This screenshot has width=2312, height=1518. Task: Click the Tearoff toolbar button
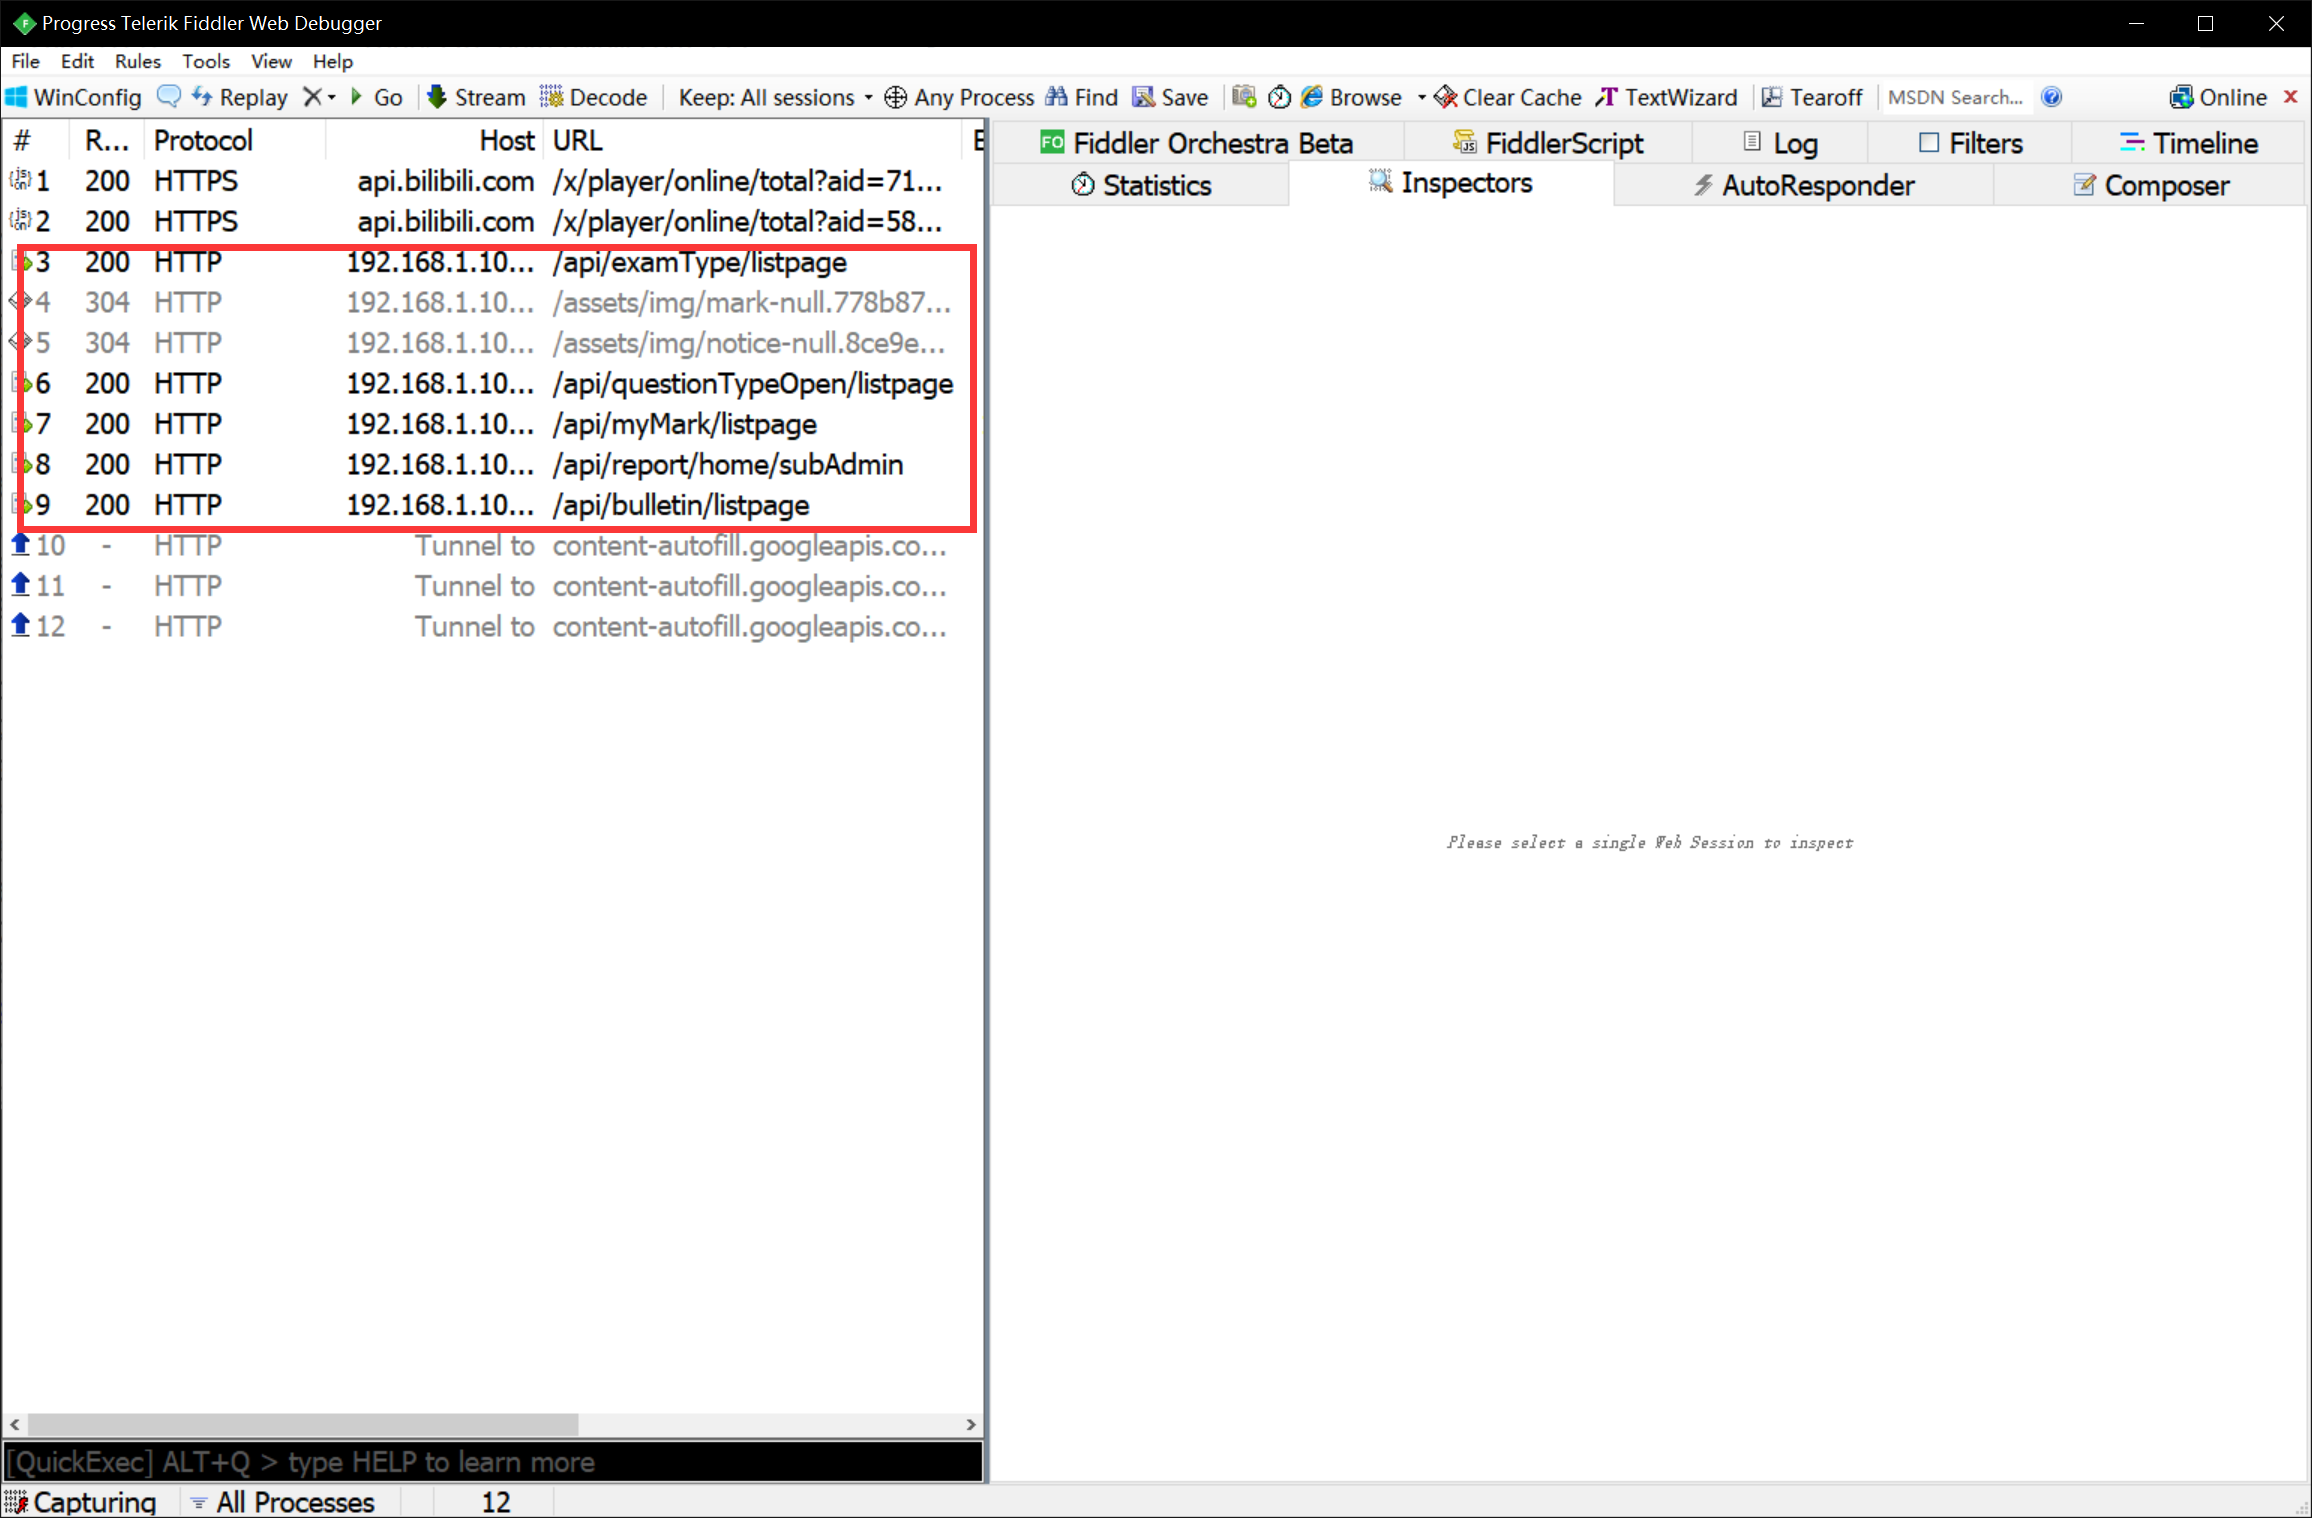click(x=1812, y=97)
